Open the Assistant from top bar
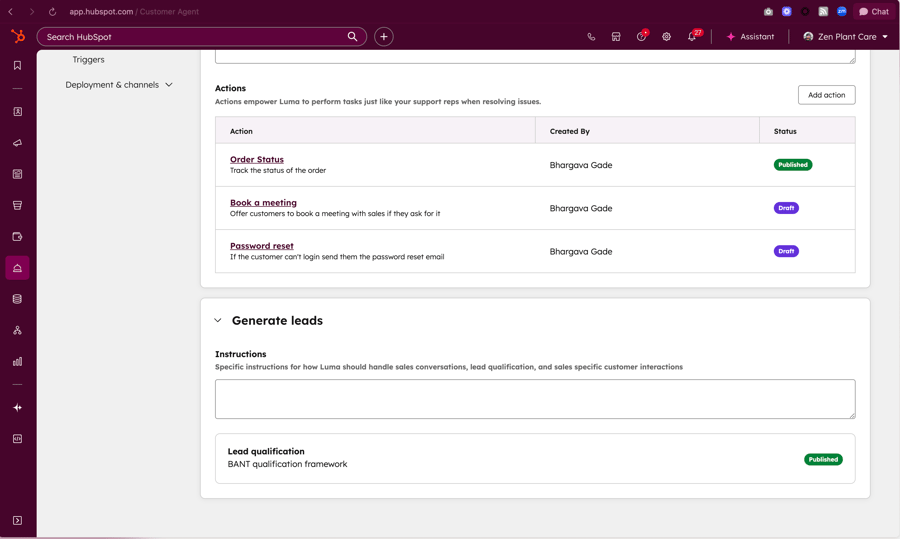The image size is (900, 539). click(750, 37)
